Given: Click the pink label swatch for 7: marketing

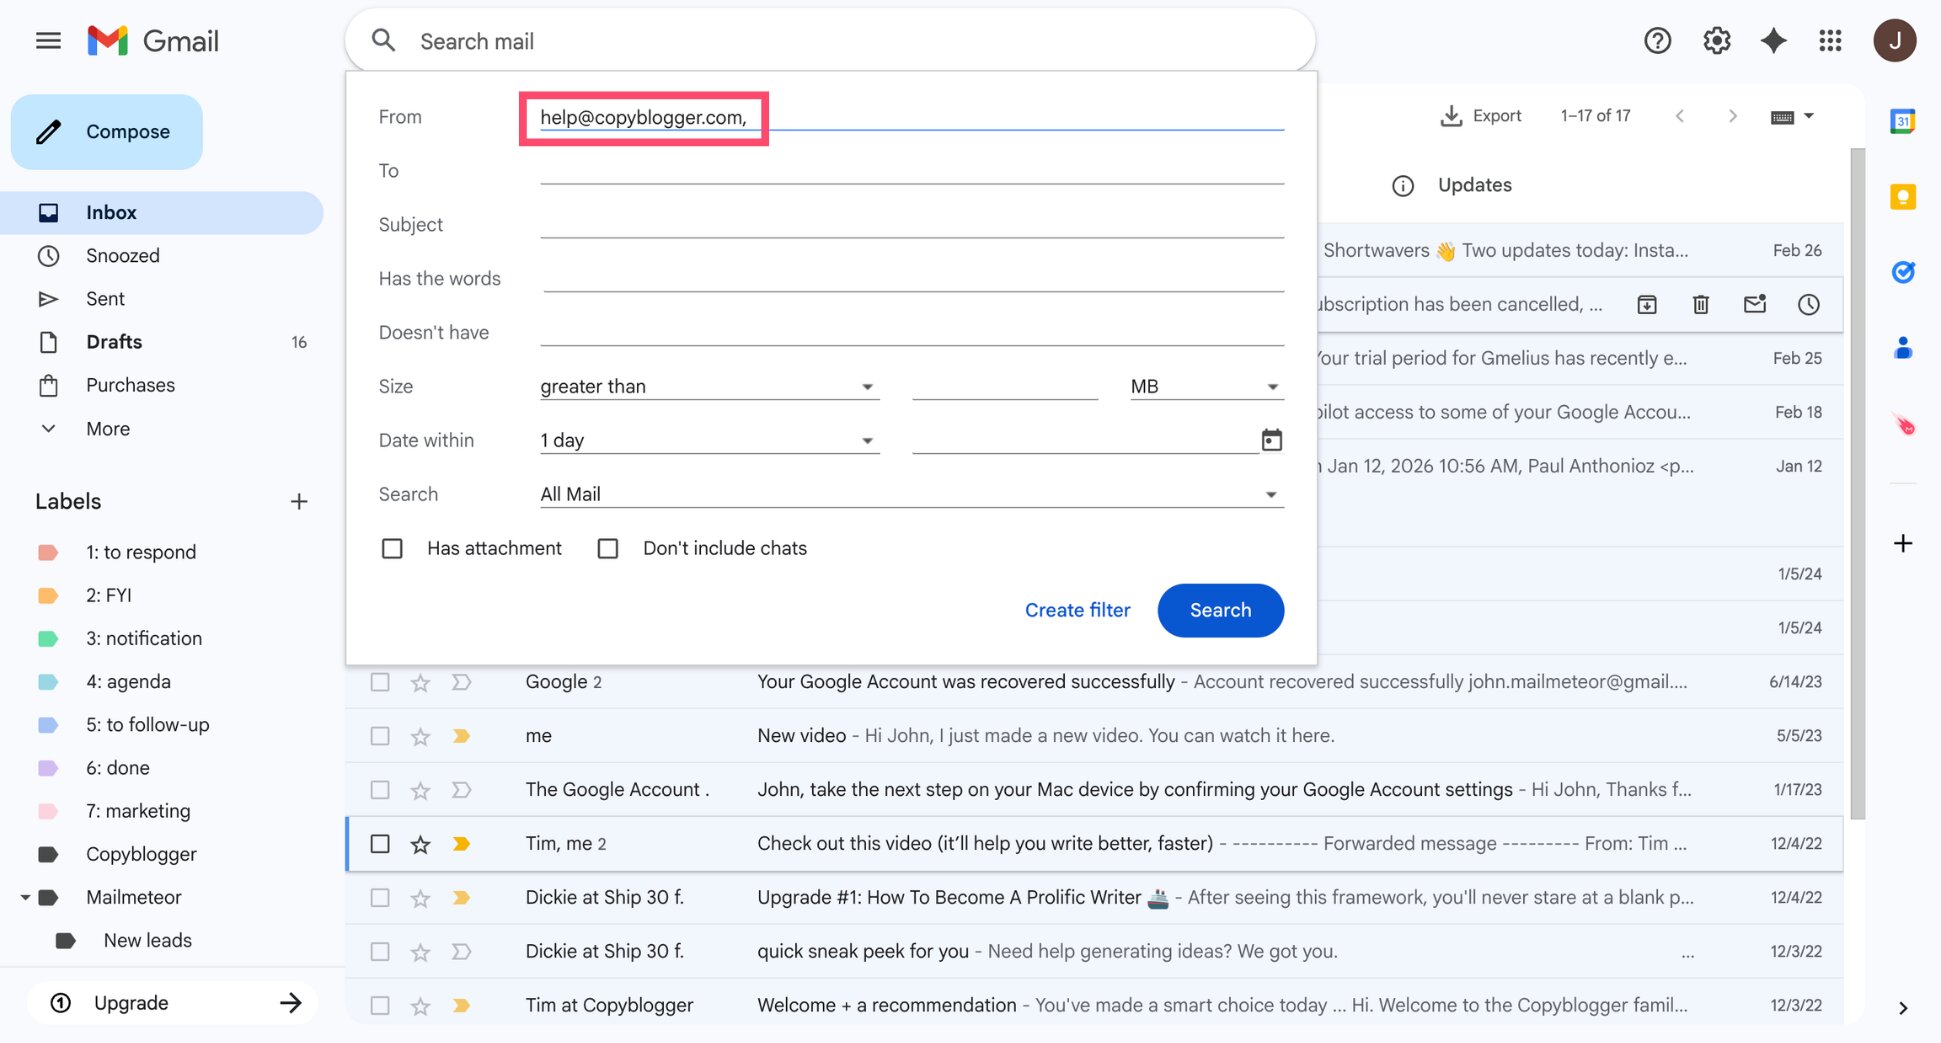Looking at the screenshot, I should pos(48,811).
